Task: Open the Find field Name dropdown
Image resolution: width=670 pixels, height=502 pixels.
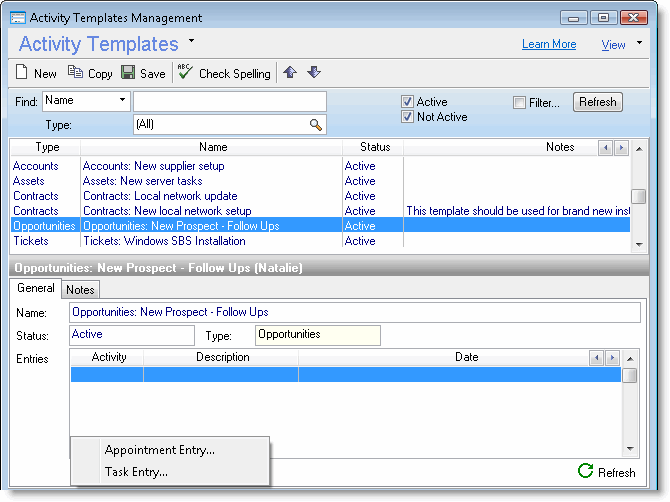Action: [x=123, y=101]
